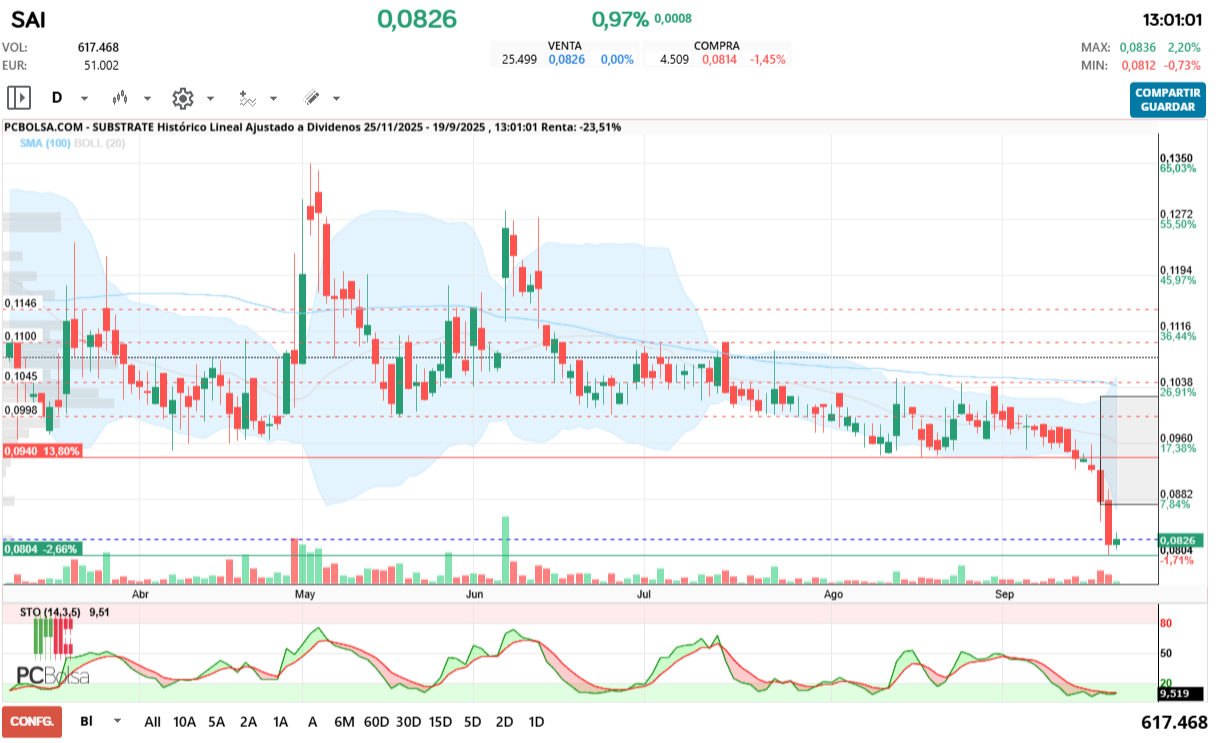Select the 6M time range
1221x743 pixels.
click(344, 722)
